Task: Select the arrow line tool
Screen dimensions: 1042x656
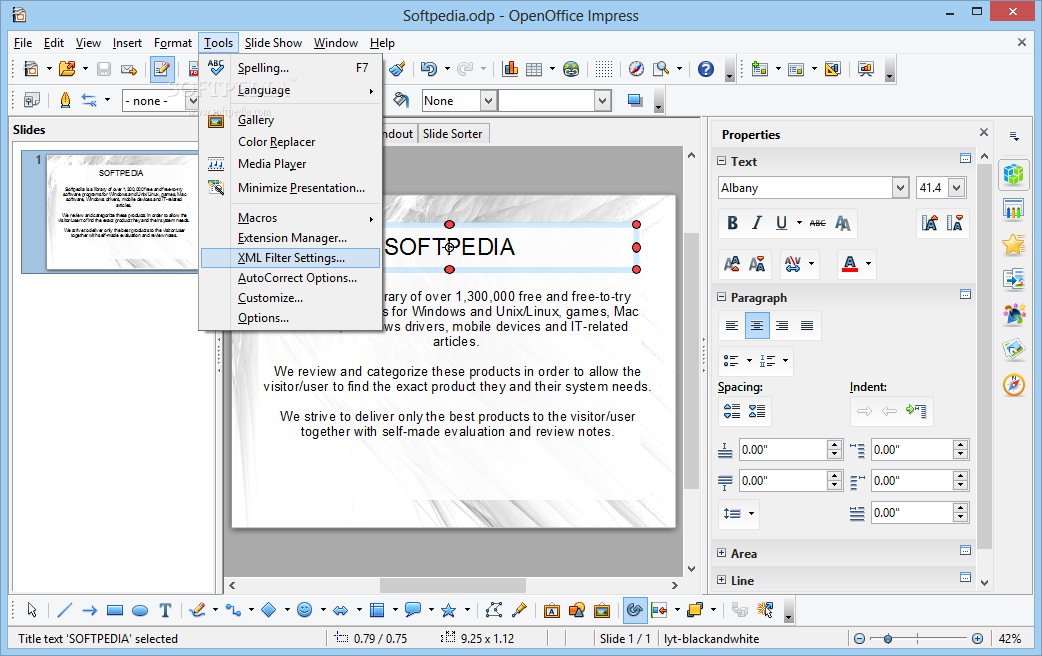Action: pyautogui.click(x=90, y=610)
